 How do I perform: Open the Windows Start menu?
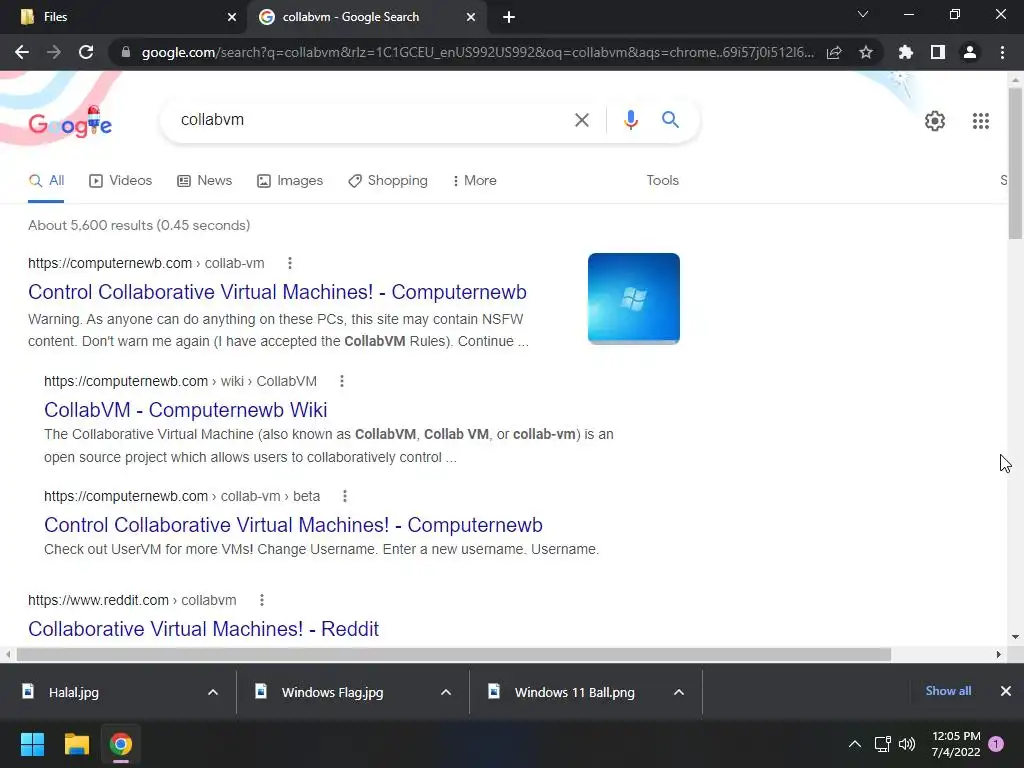pyautogui.click(x=32, y=744)
